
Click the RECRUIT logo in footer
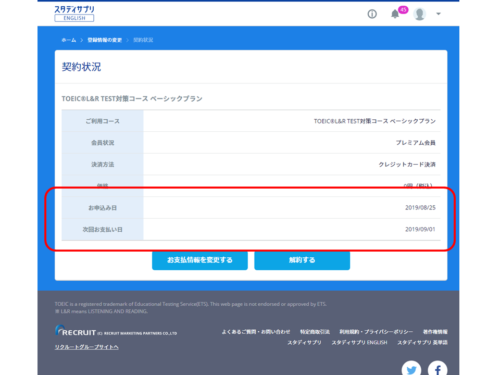tap(75, 331)
